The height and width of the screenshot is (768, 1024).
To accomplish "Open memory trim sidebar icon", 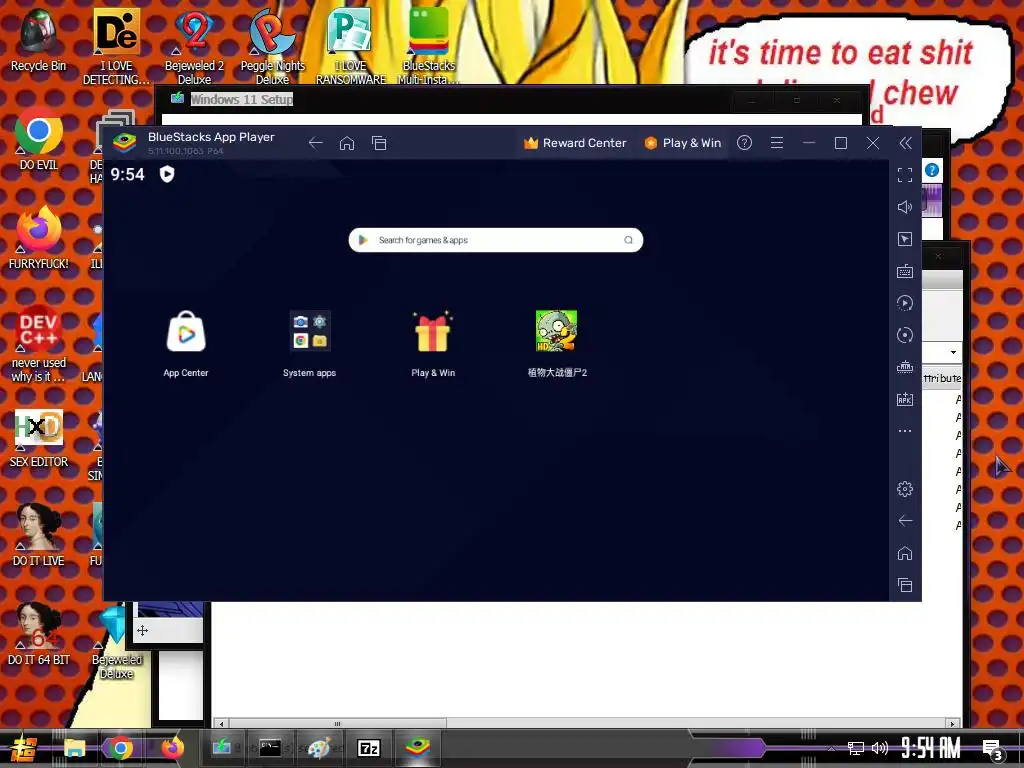I will click(905, 367).
